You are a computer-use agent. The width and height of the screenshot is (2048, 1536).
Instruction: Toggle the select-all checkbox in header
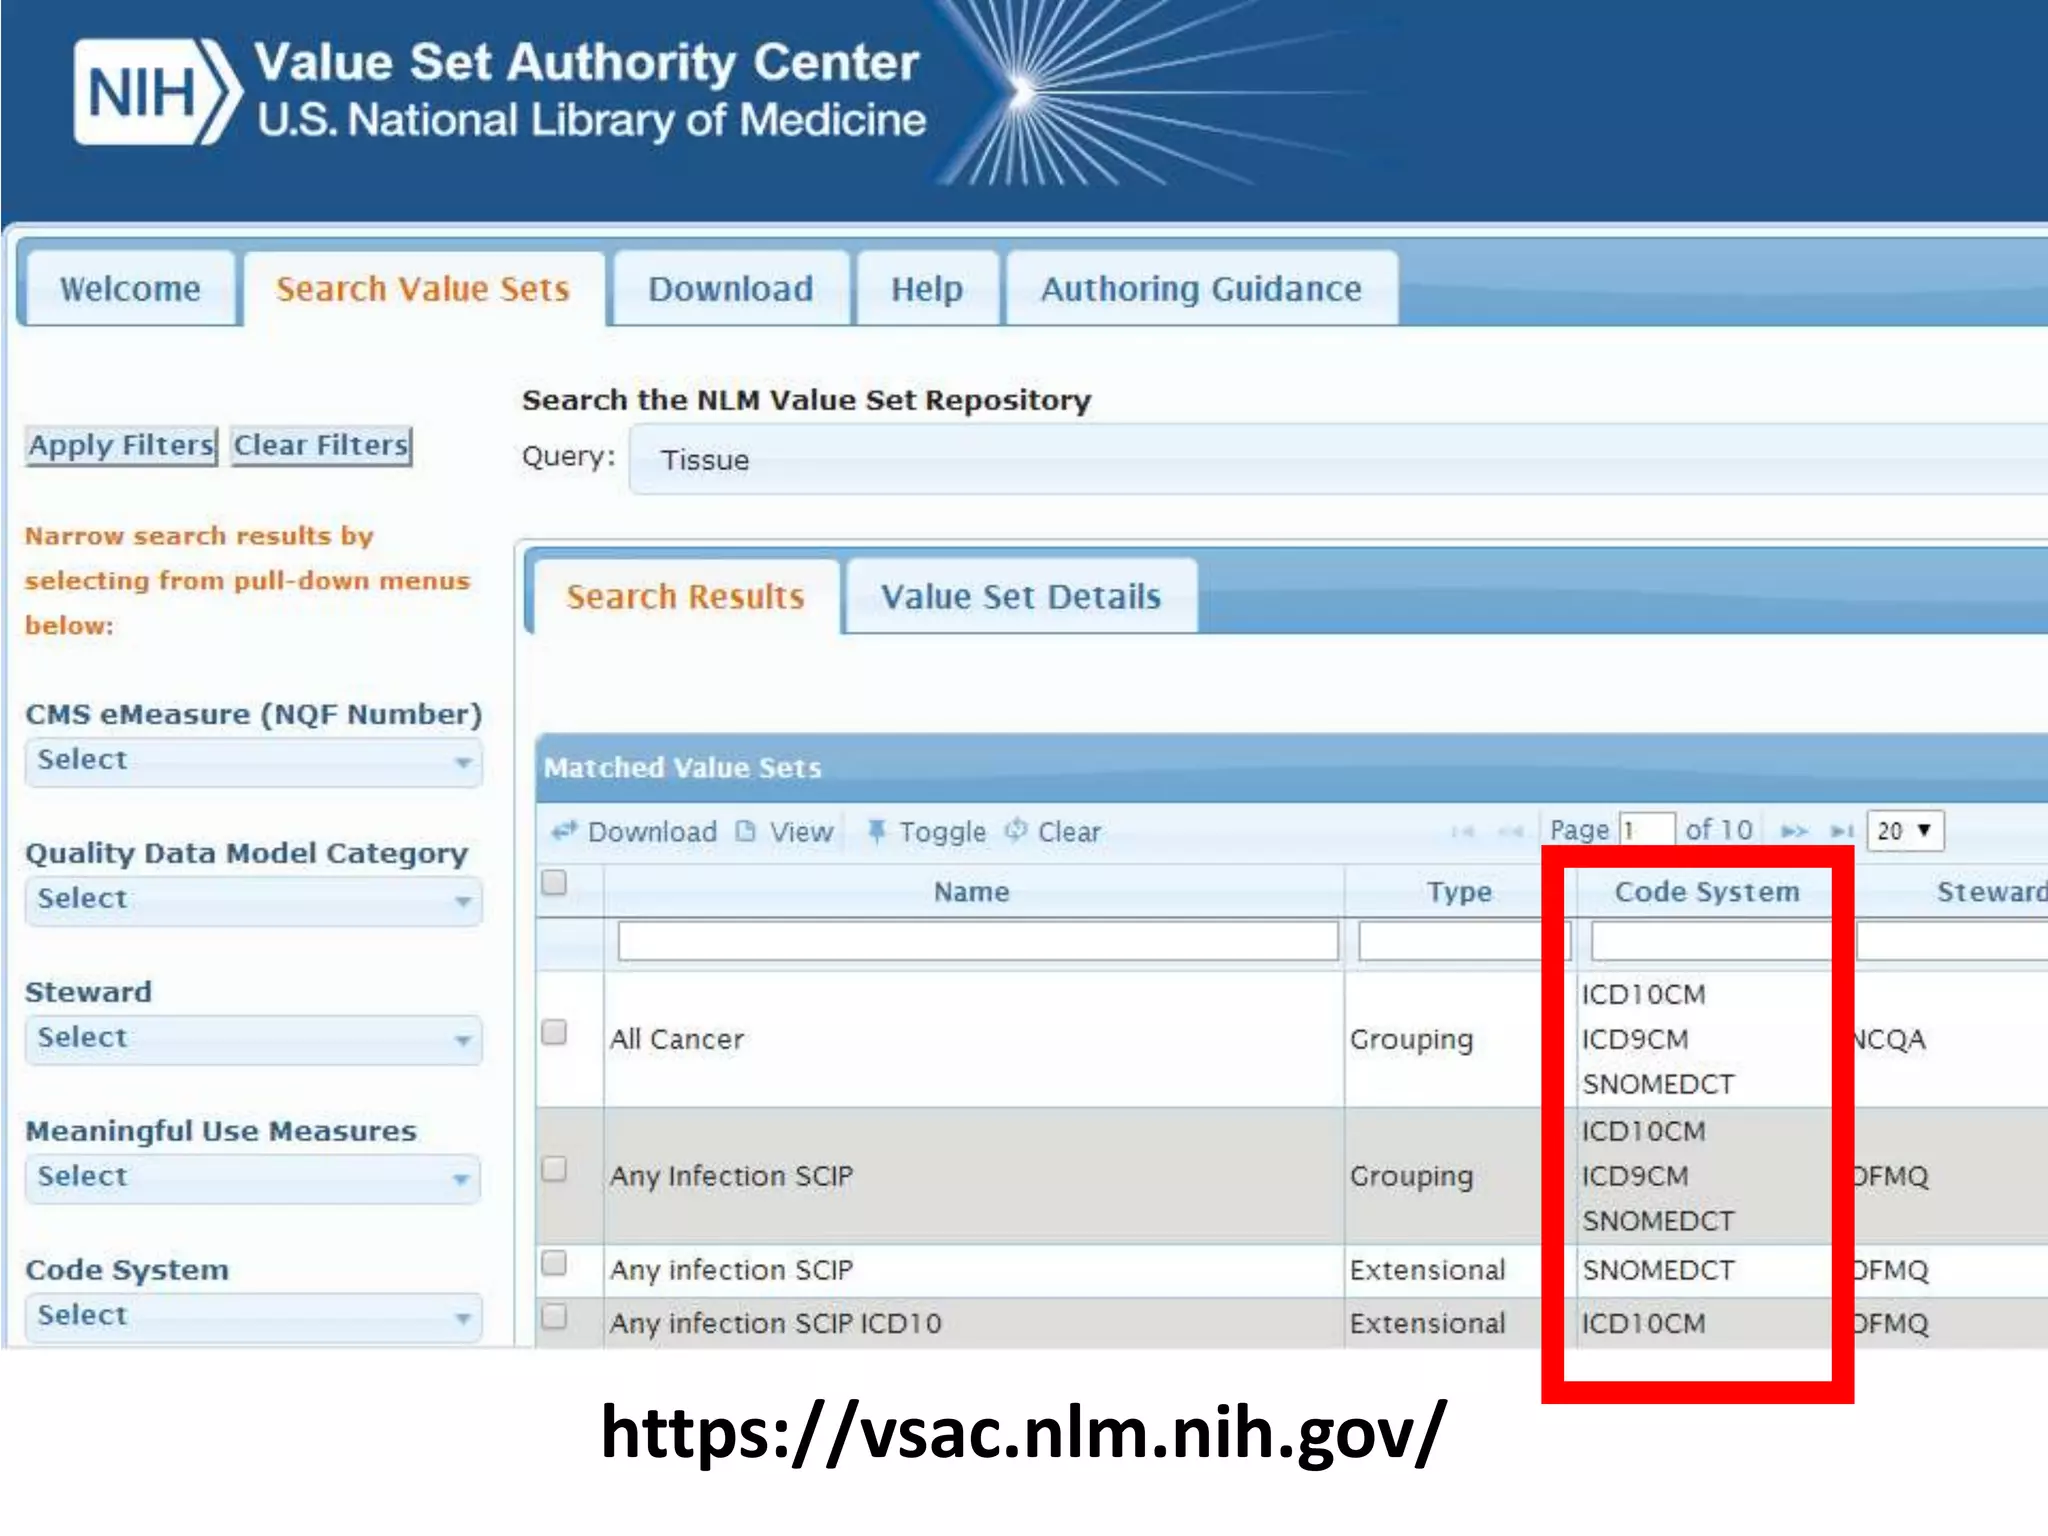tap(554, 882)
